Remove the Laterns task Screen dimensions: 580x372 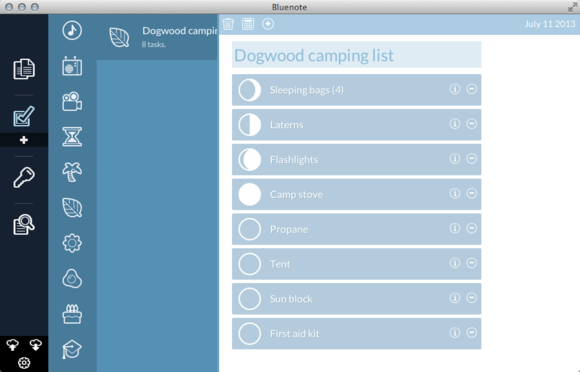[x=472, y=124]
